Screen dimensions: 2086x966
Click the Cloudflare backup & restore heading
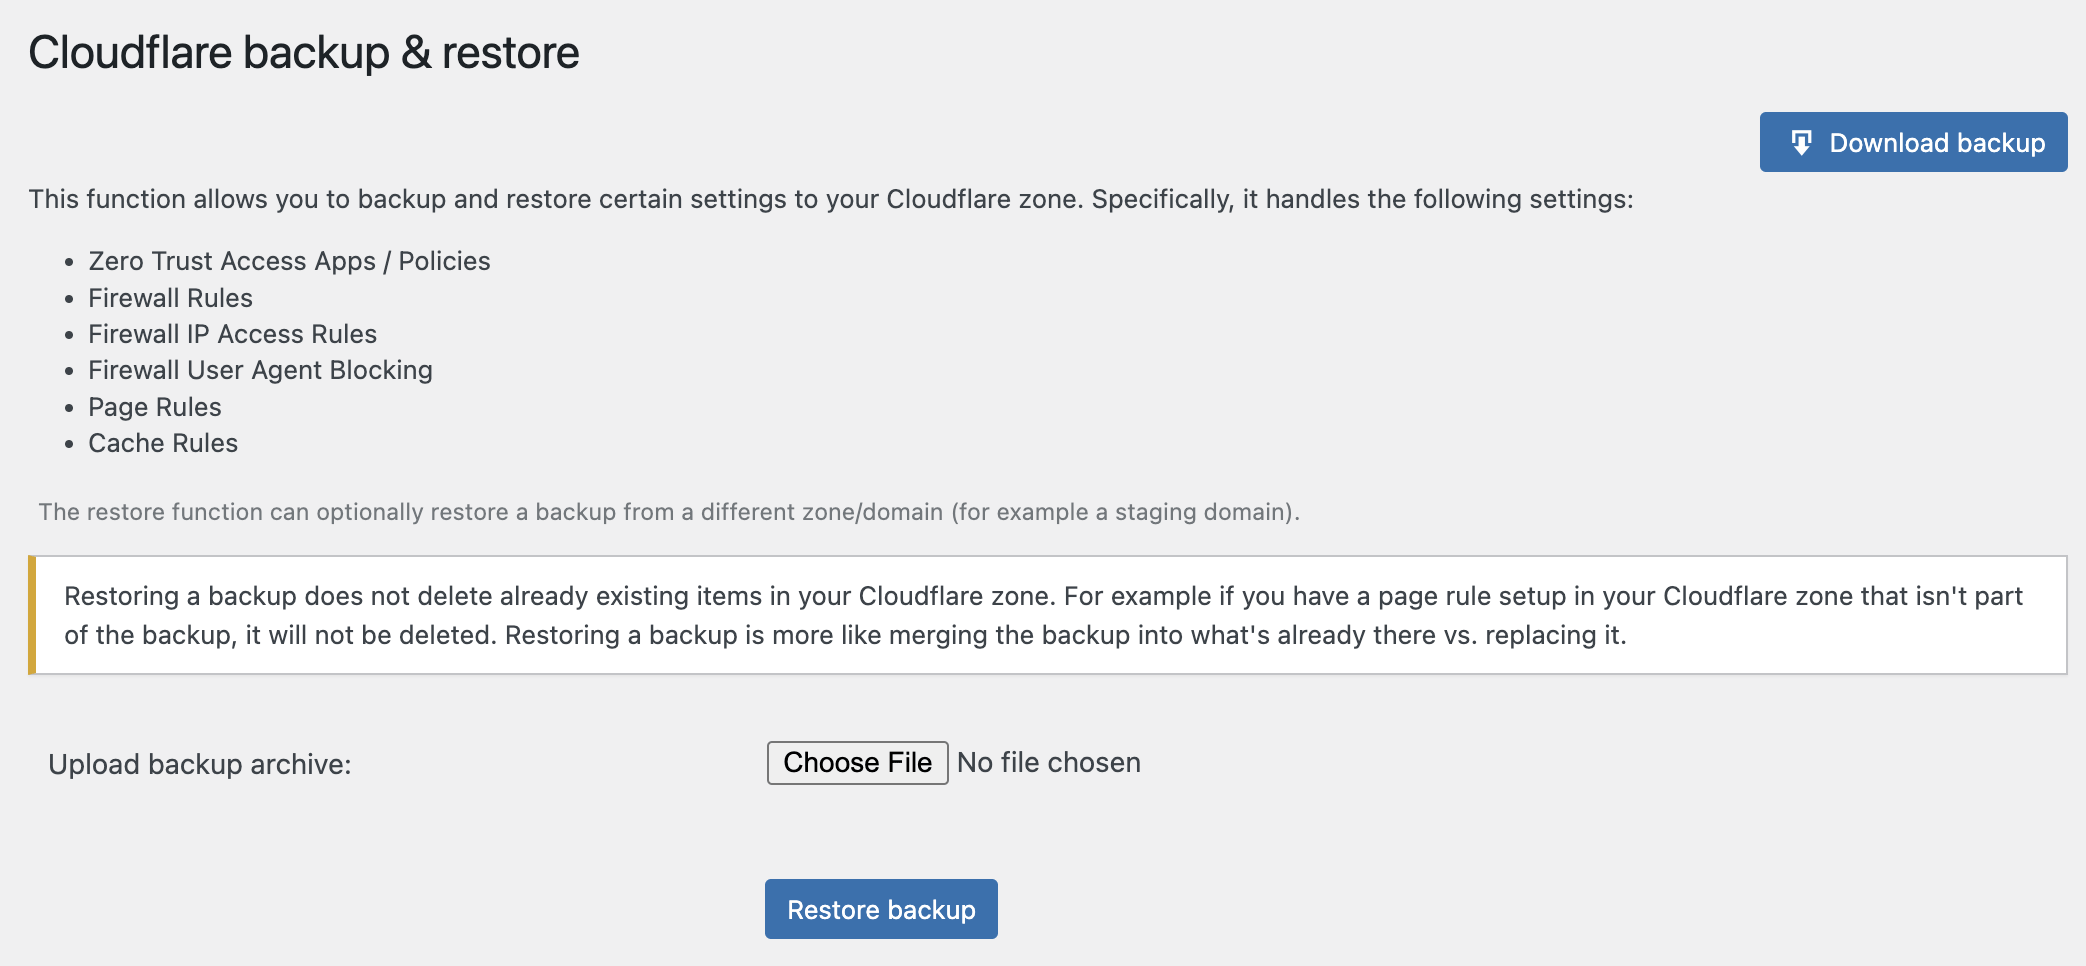pos(304,52)
